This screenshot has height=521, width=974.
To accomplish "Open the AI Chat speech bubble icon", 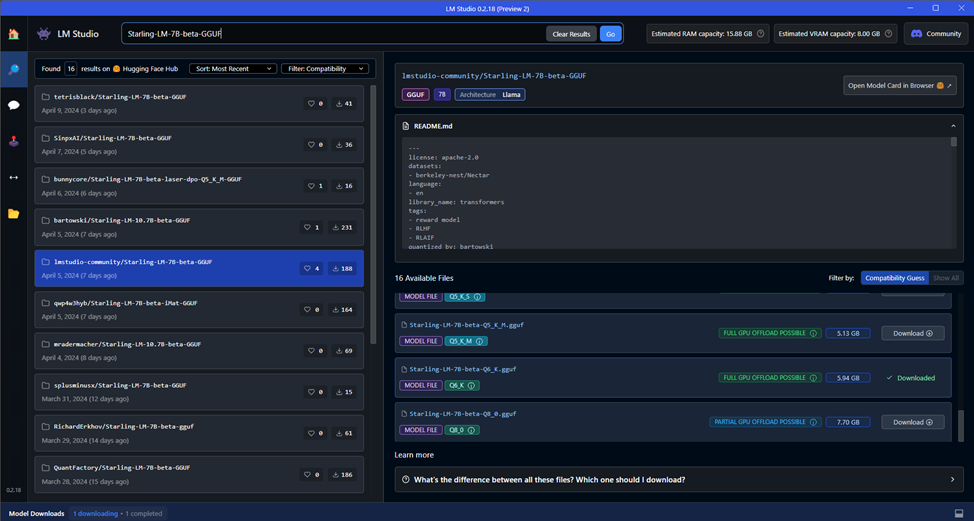I will click(x=13, y=105).
